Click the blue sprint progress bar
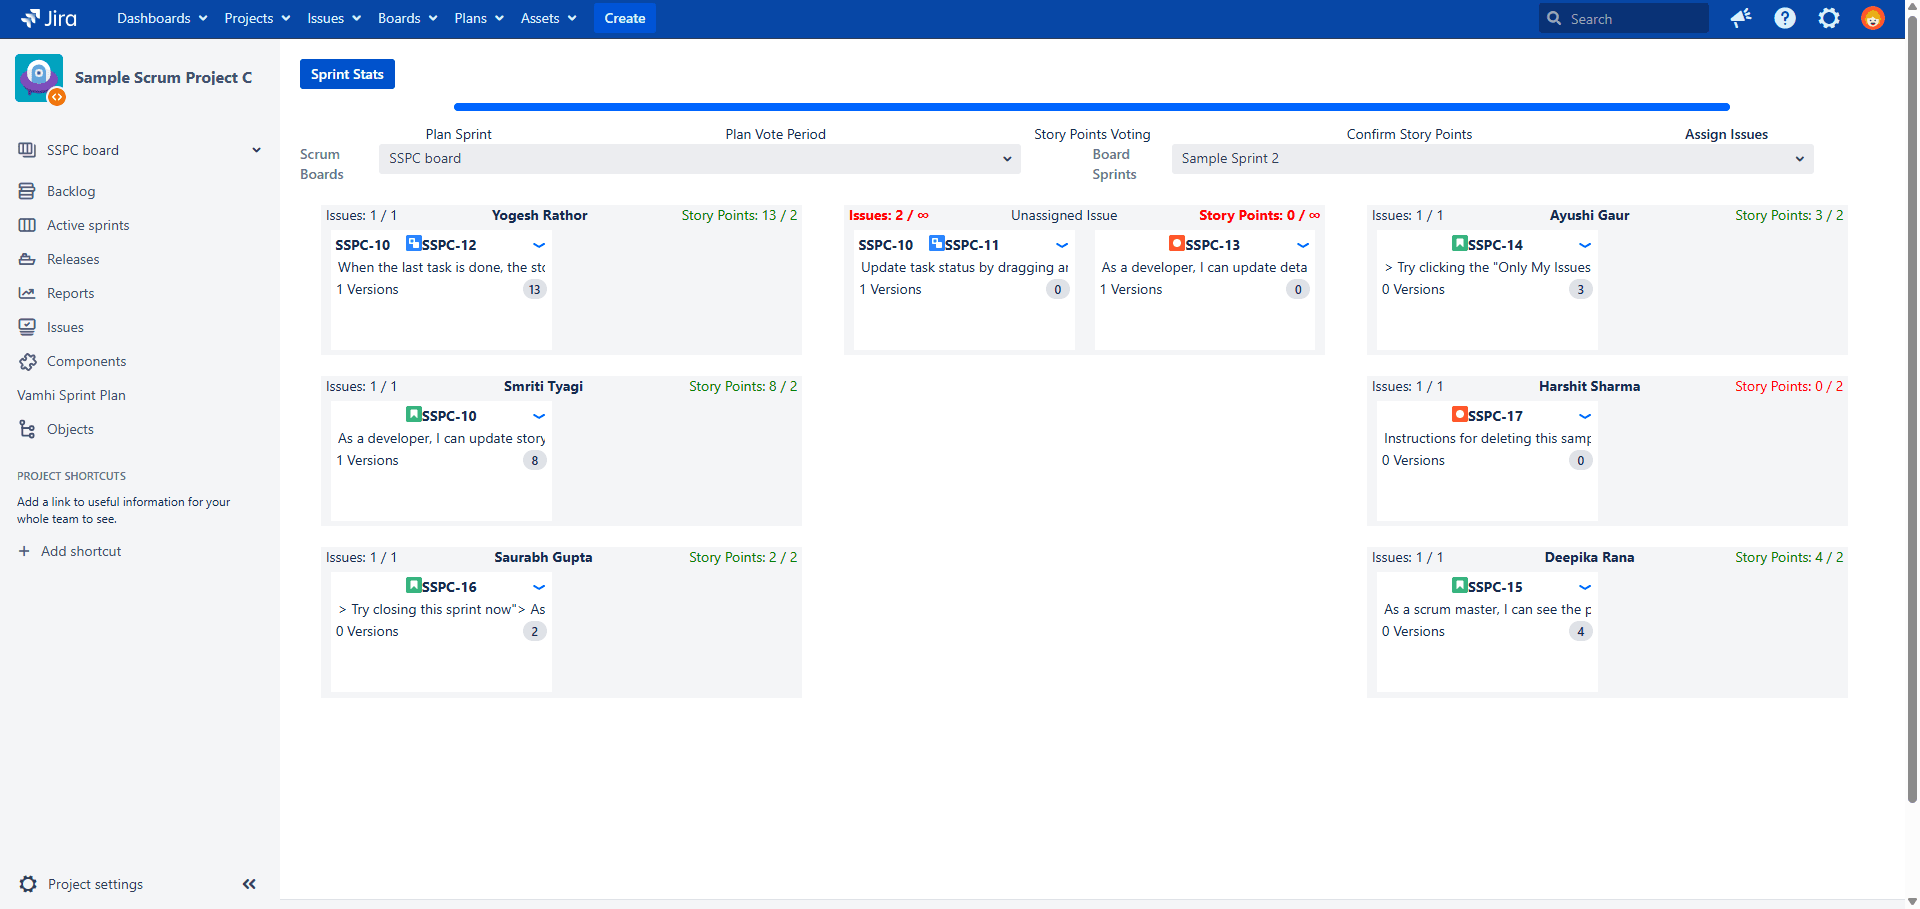Viewport: 1920px width, 909px height. click(1091, 107)
